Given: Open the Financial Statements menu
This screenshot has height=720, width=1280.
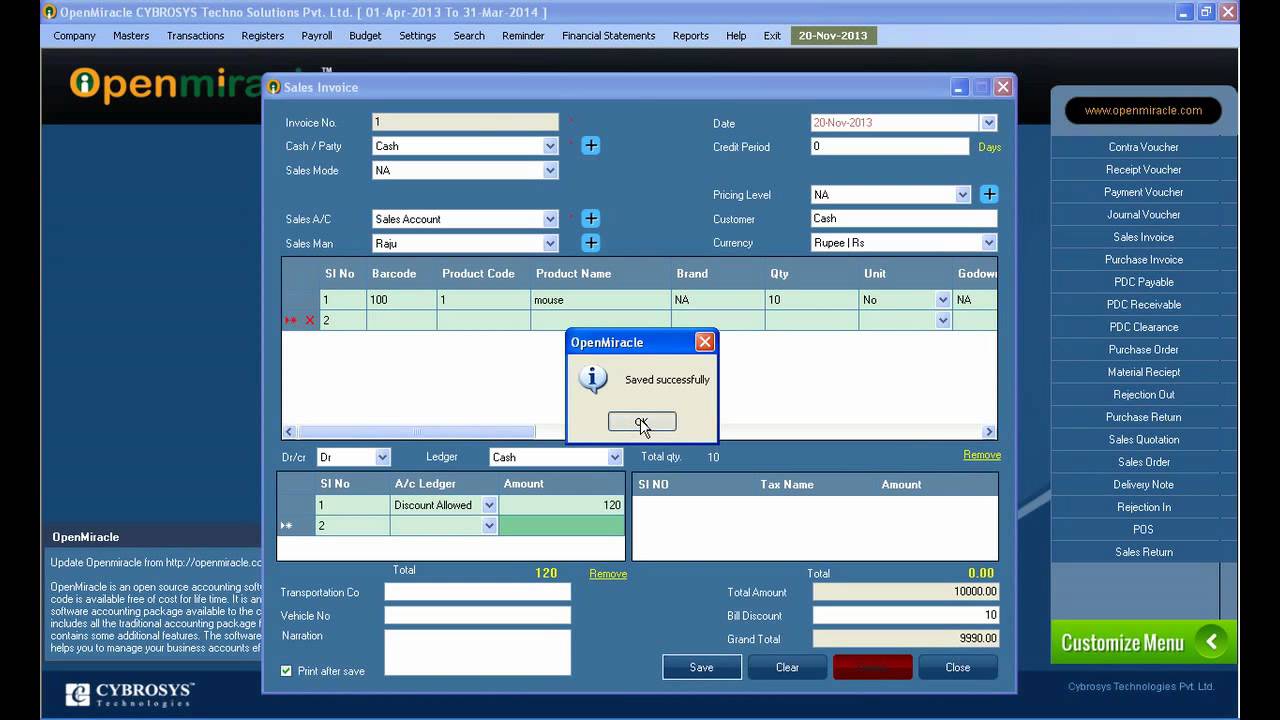Looking at the screenshot, I should pyautogui.click(x=609, y=35).
